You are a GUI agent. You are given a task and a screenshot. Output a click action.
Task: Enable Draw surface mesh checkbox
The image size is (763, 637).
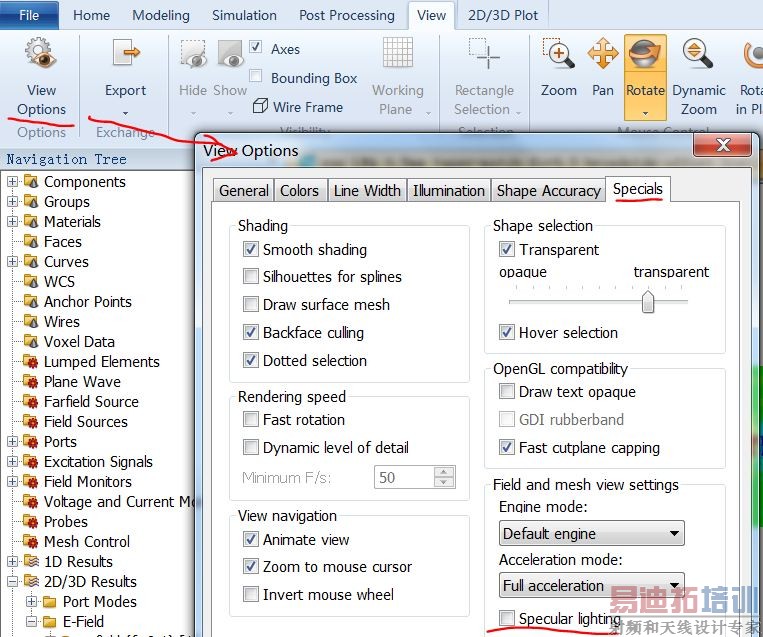point(251,304)
